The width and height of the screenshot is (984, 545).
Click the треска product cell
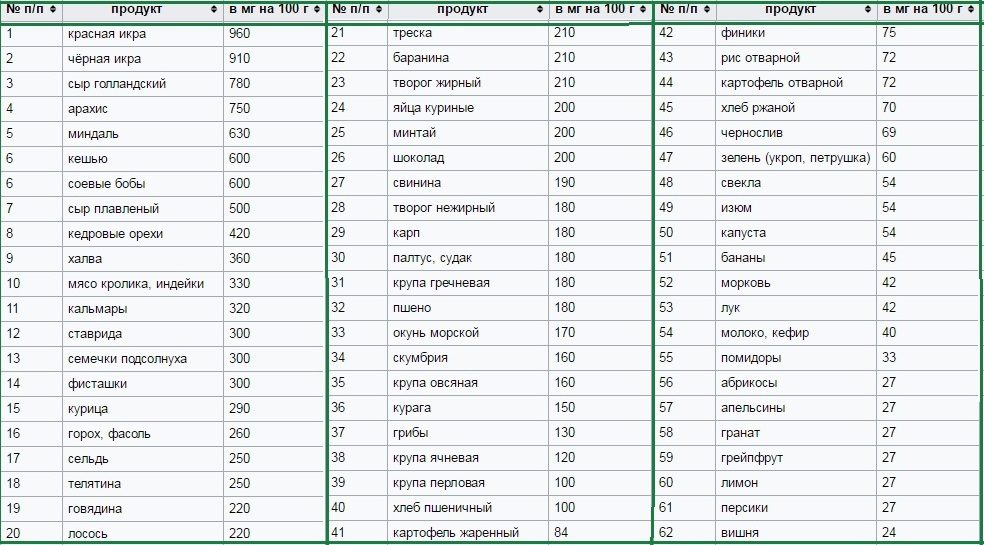[468, 33]
